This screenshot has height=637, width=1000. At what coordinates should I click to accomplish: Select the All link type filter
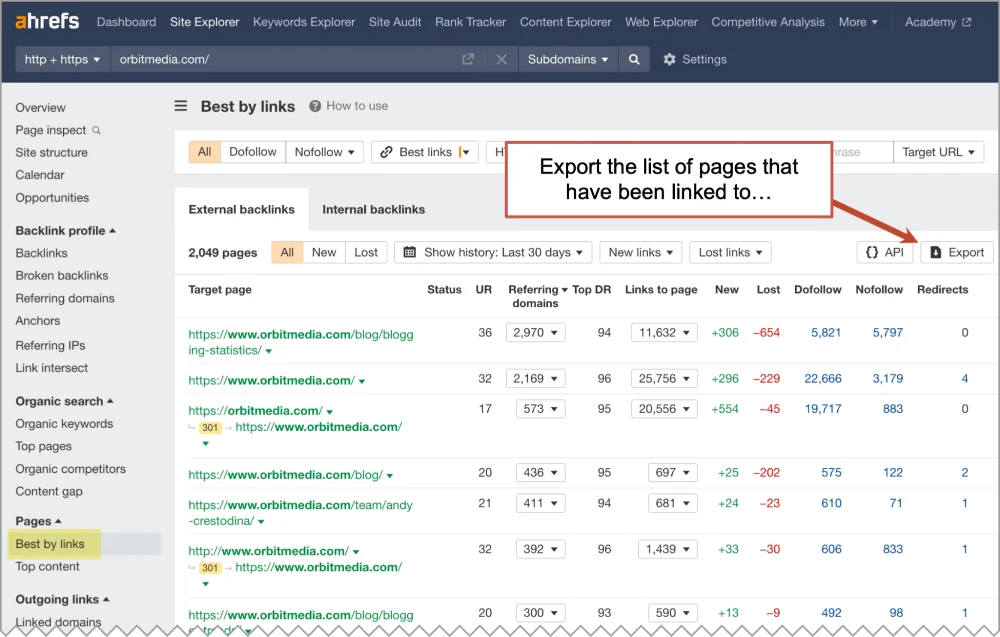click(x=204, y=152)
